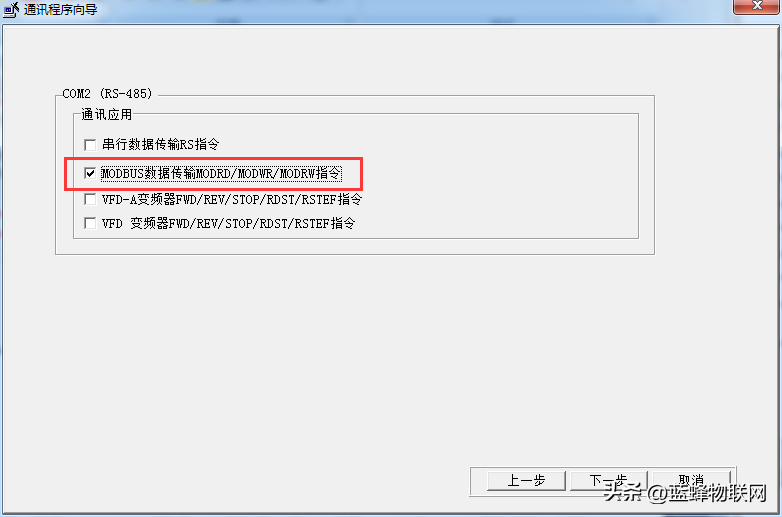The width and height of the screenshot is (782, 517).
Task: Click the 串行数据传输RS指令 label text
Action: [161, 145]
